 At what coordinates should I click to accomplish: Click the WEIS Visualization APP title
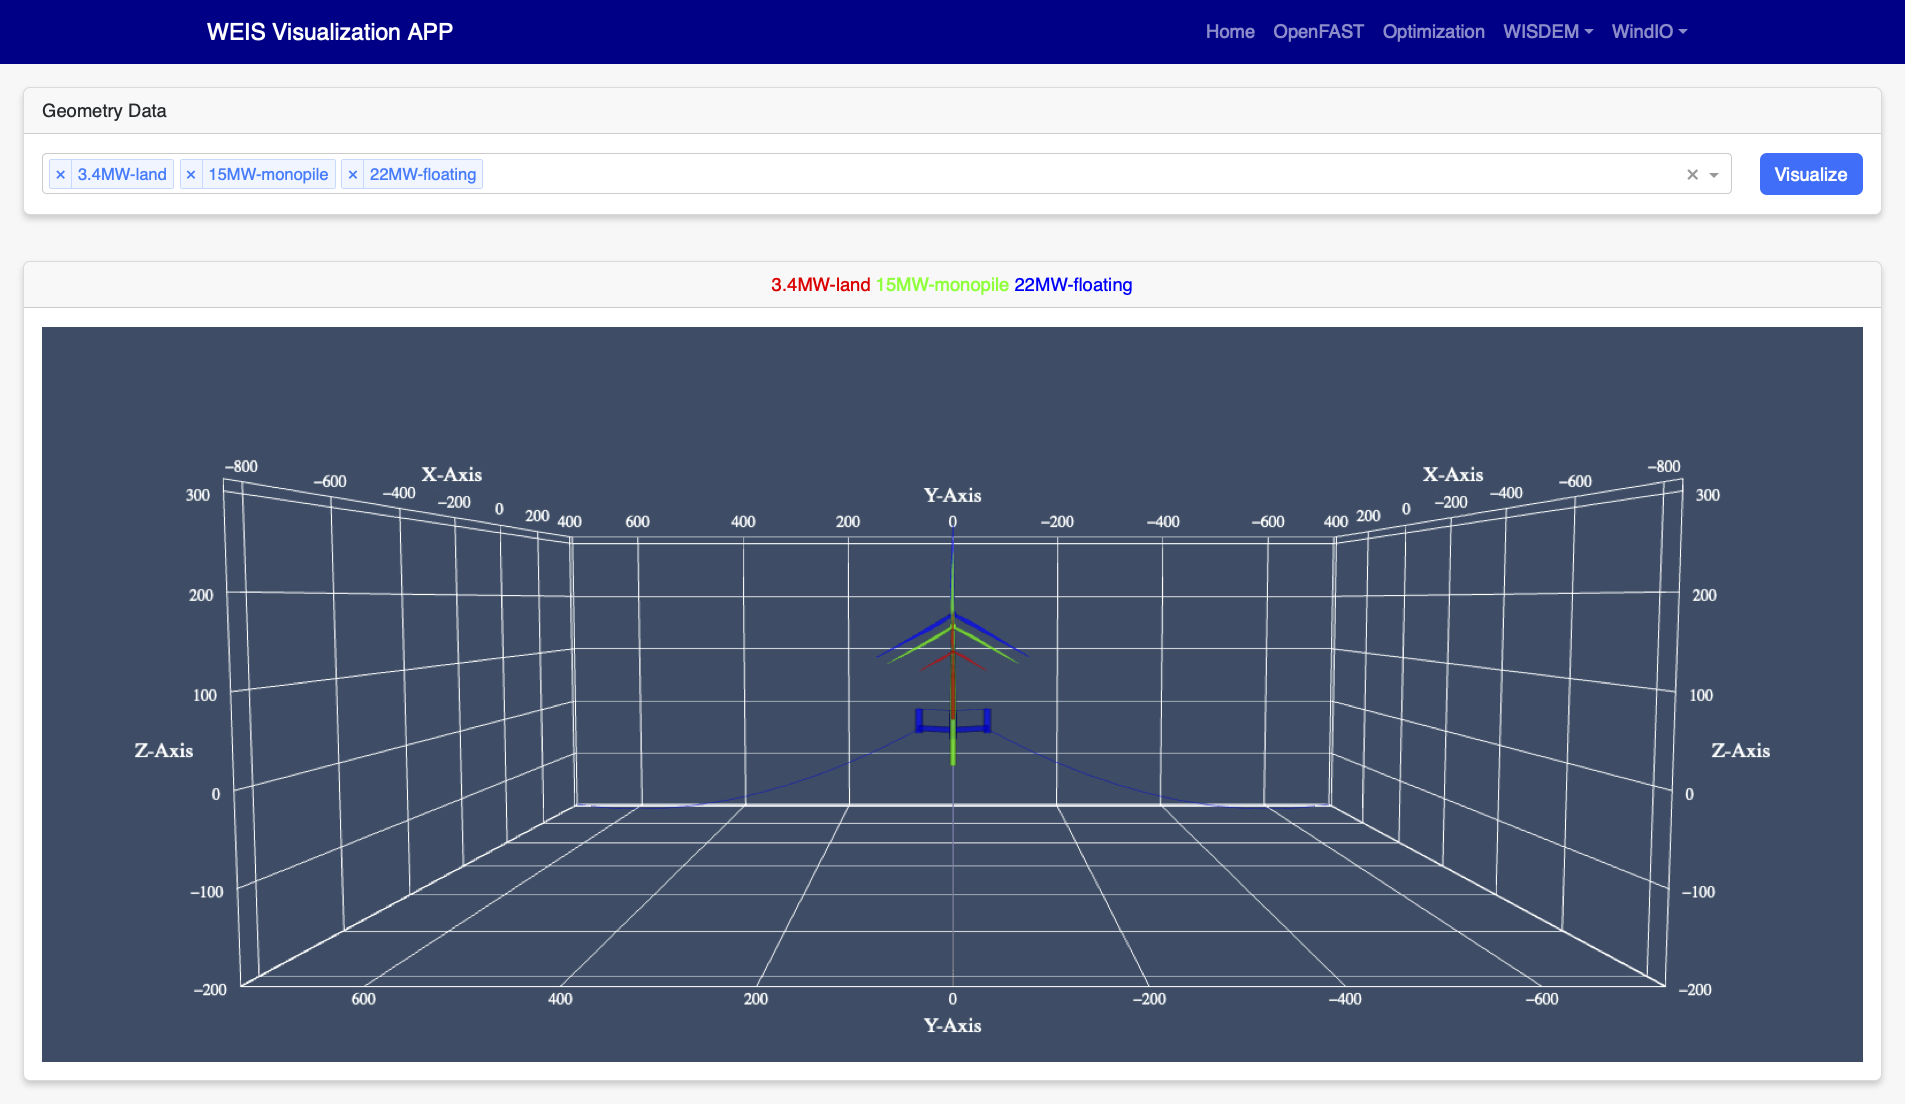330,31
